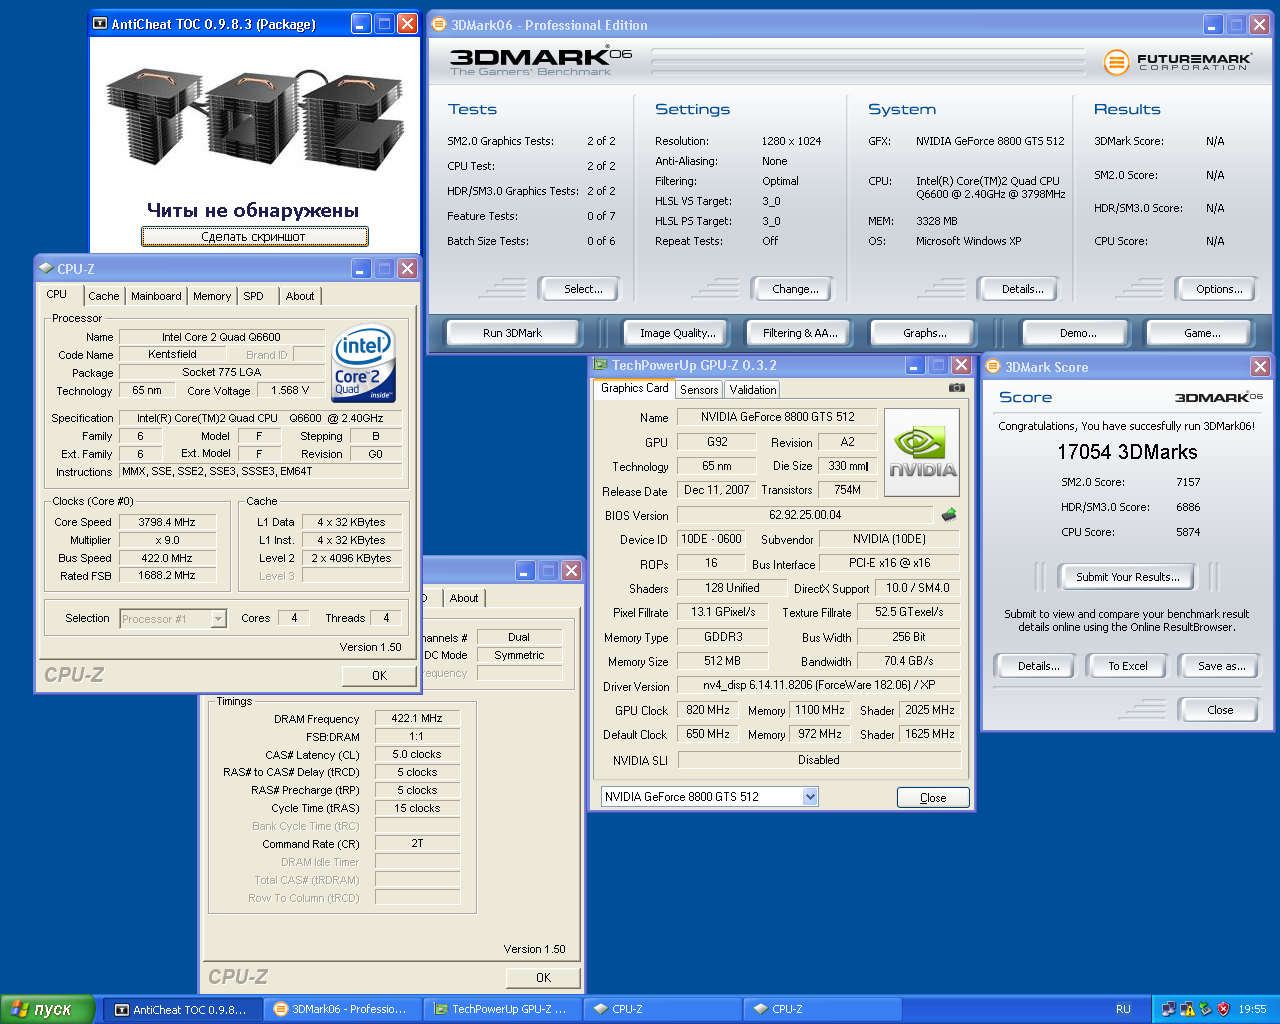Screen dimensions: 1280x1024
Task: Click the DRAM Frequency value 422.1 MHz
Action: [417, 718]
